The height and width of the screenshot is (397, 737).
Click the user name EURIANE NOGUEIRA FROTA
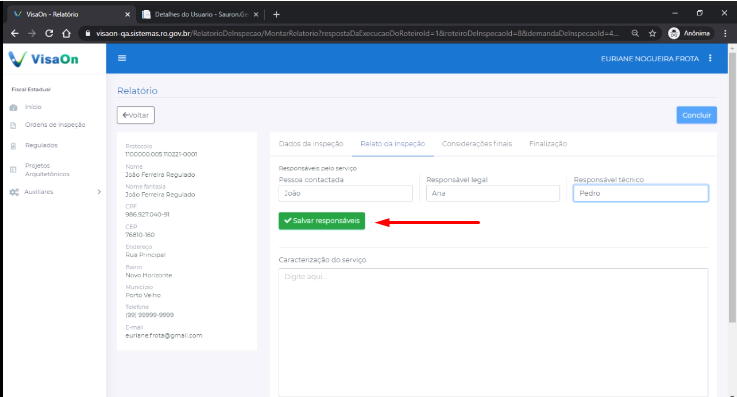point(650,59)
